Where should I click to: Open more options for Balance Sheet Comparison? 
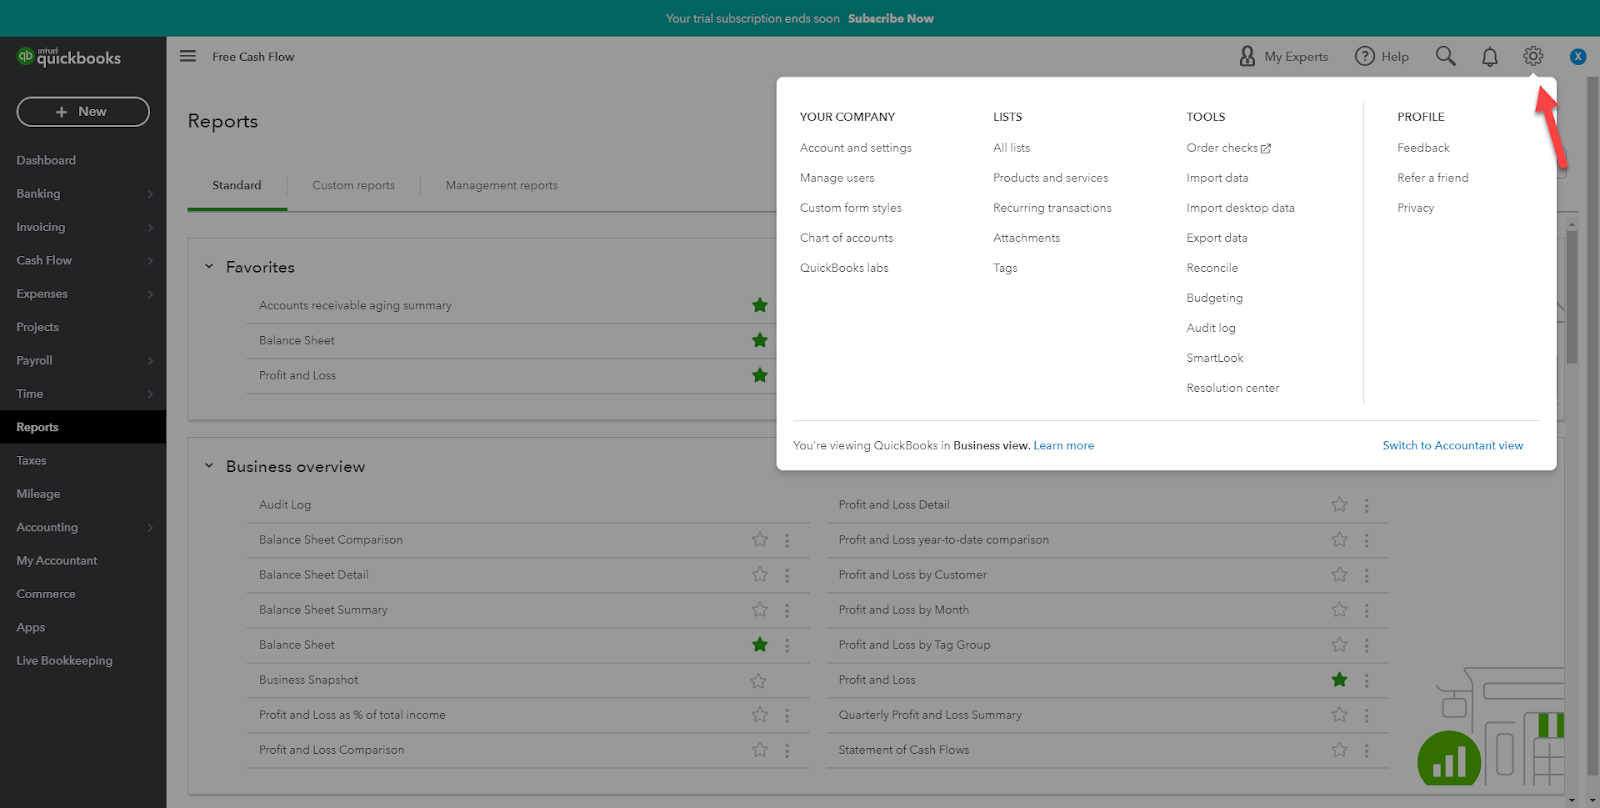[x=787, y=540]
